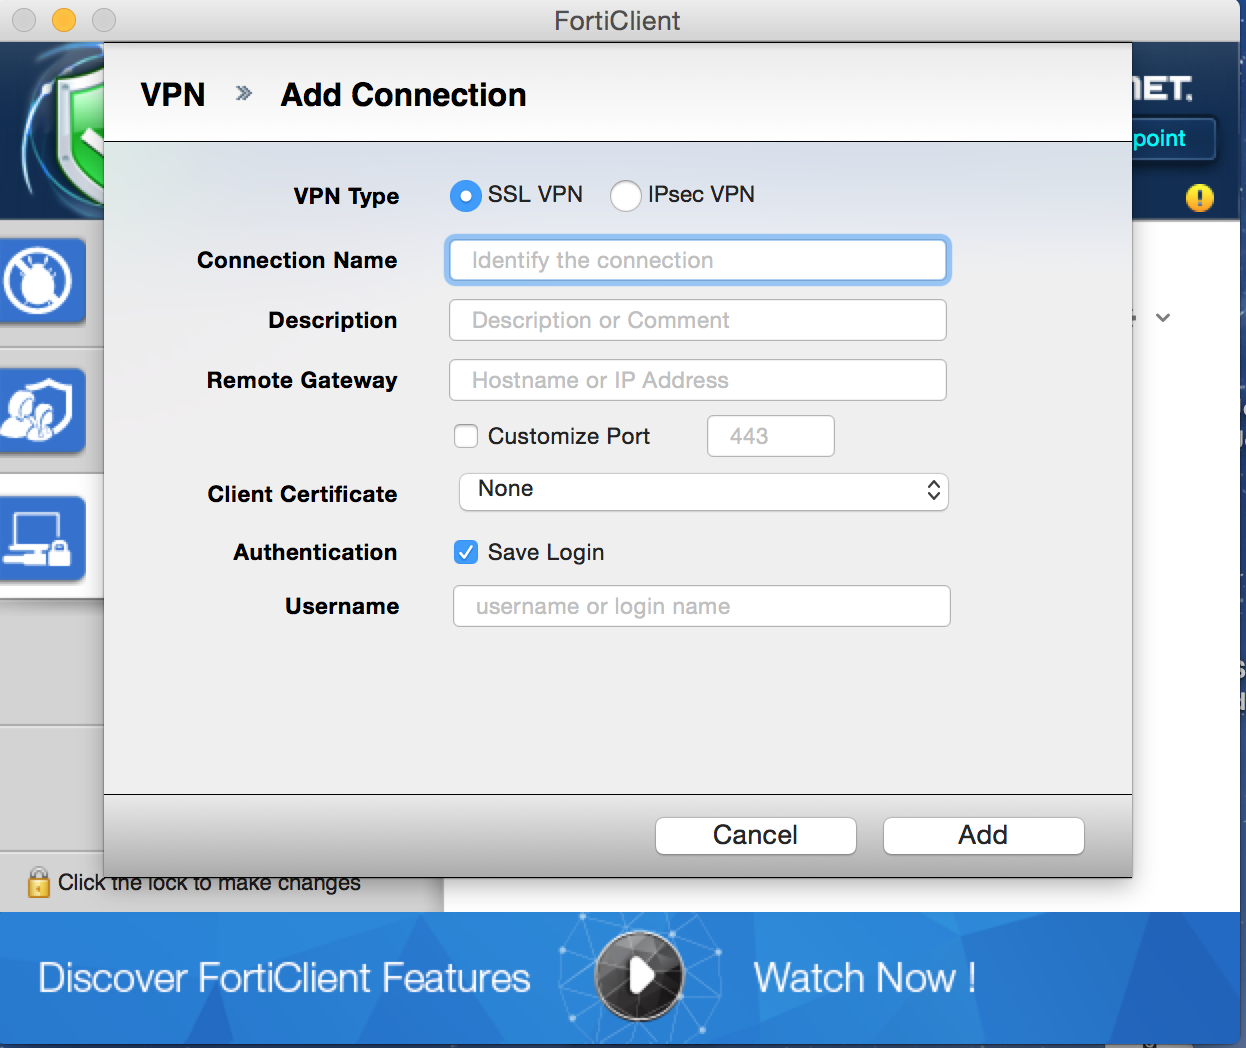The height and width of the screenshot is (1048, 1246).
Task: Select the IPsec VPN radio button
Action: click(626, 196)
